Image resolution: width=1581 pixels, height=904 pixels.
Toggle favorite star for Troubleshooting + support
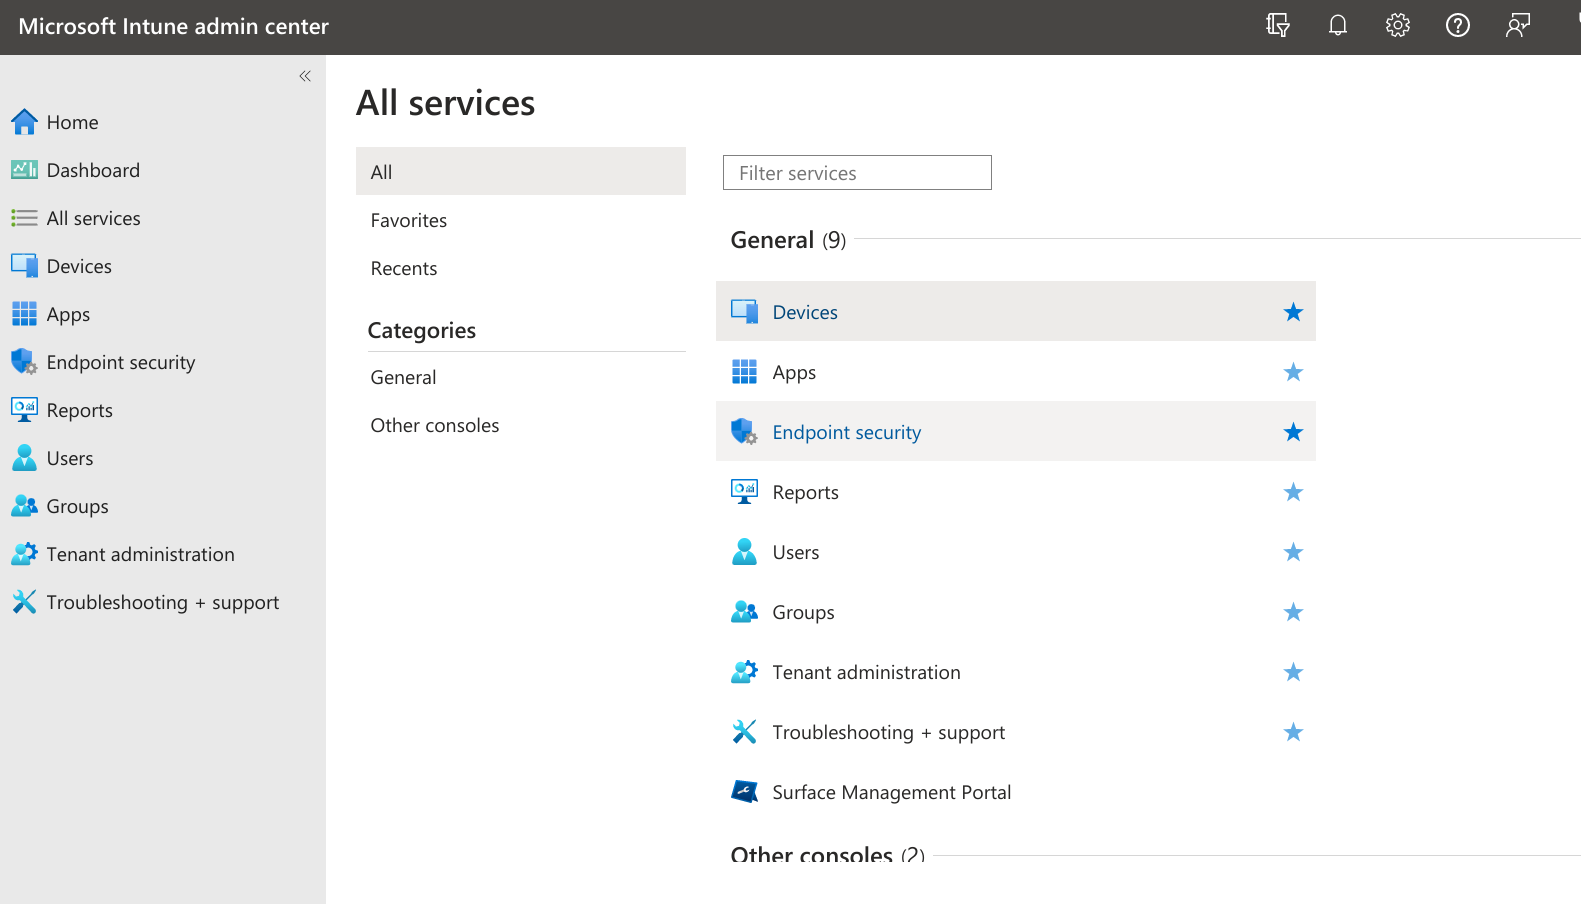[x=1293, y=732]
